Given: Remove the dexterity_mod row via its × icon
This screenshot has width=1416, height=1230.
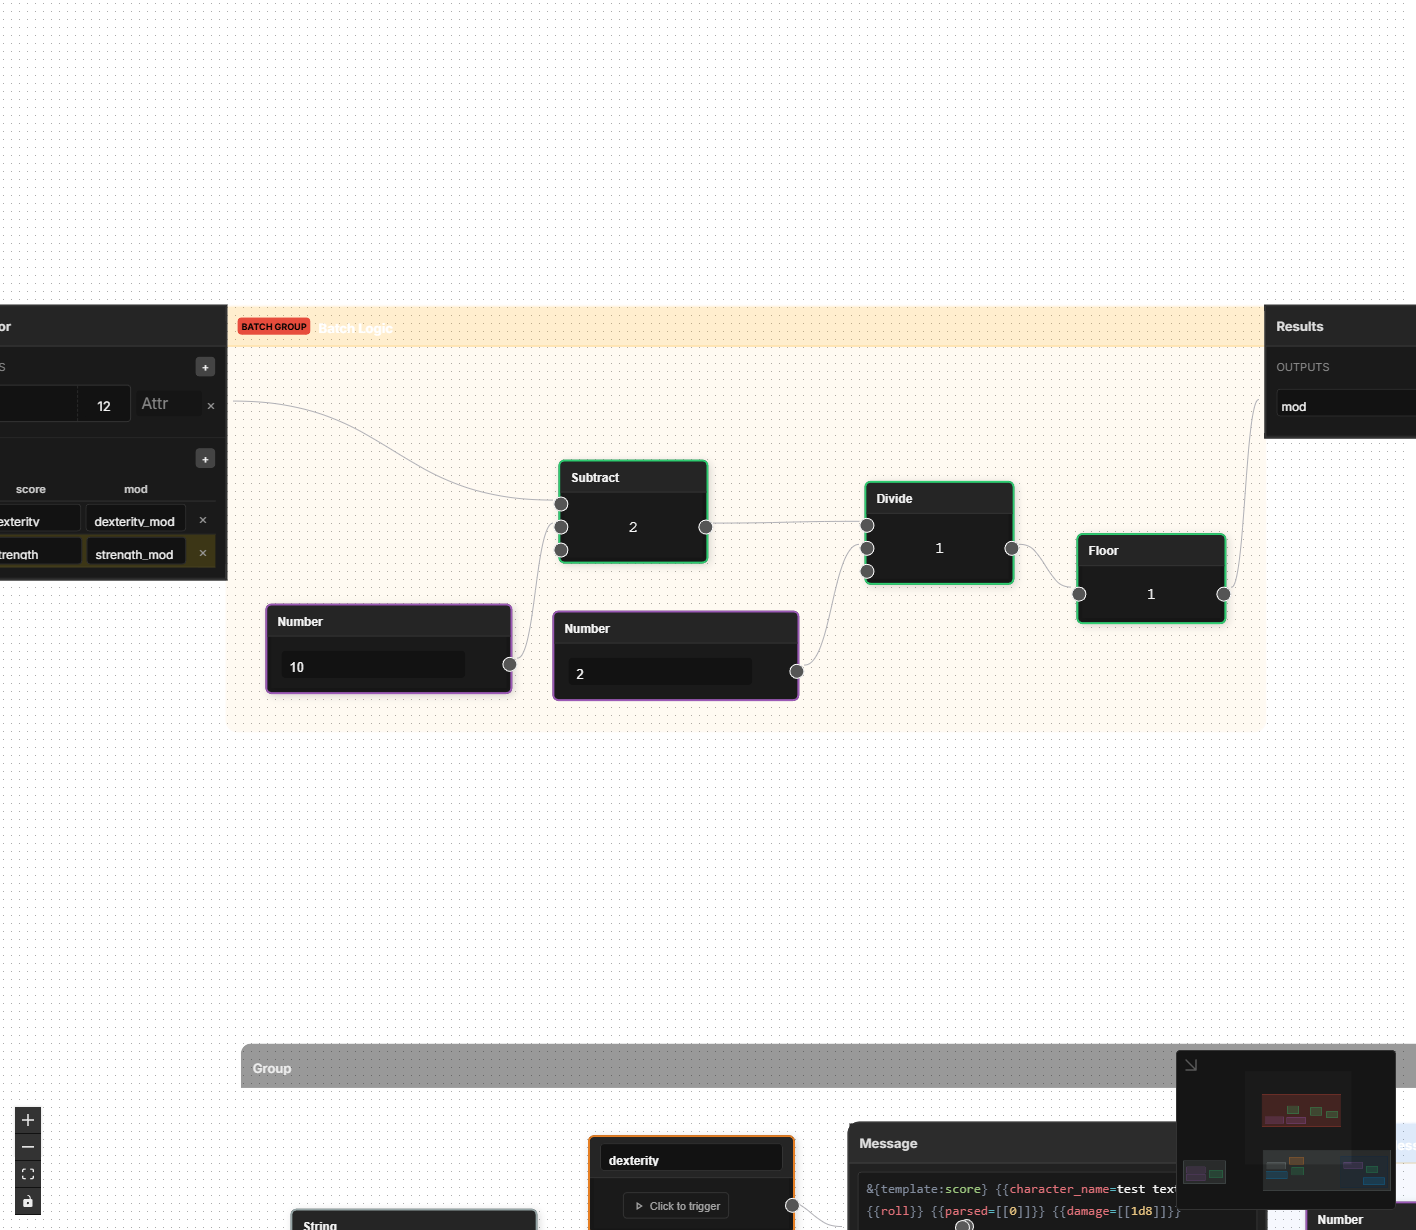Looking at the screenshot, I should coord(202,519).
